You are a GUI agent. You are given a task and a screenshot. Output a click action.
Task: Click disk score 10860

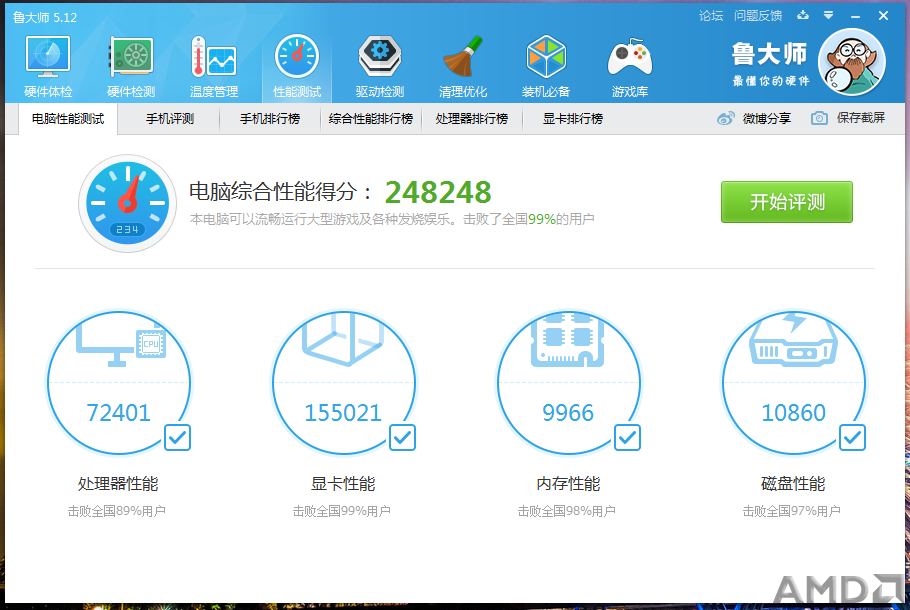(x=793, y=413)
